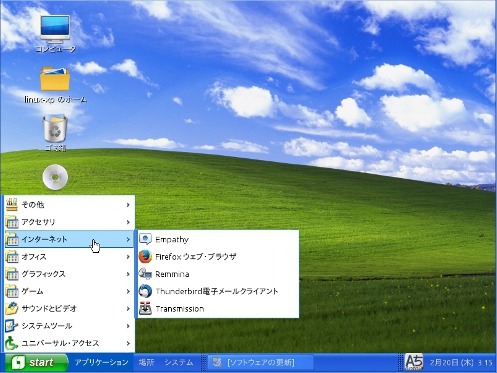Screen dimensions: 497x373
Task: Click the サウンドとビデオ category icon
Action: click(12, 309)
